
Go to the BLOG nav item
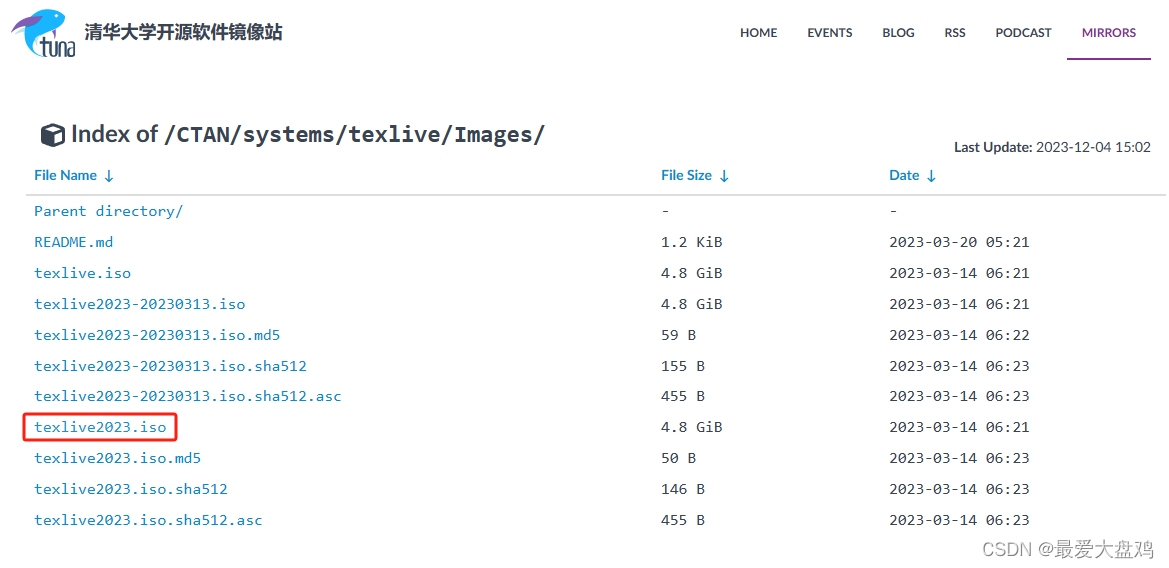pyautogui.click(x=898, y=33)
